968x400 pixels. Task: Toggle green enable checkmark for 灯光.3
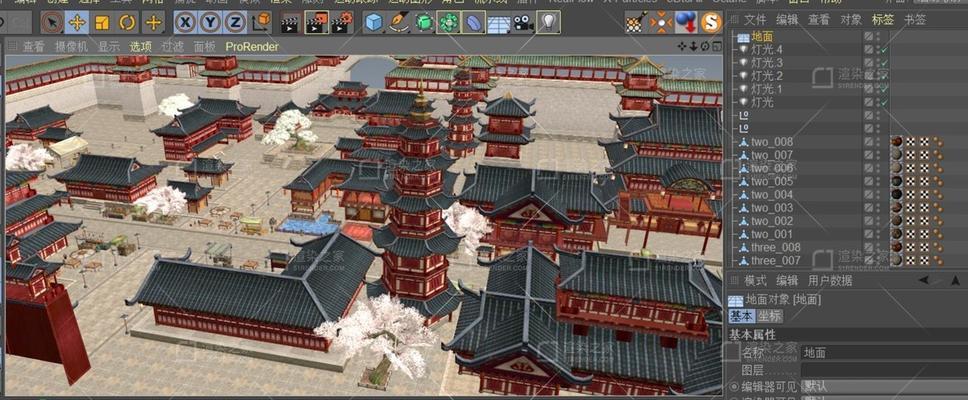pyautogui.click(x=884, y=63)
